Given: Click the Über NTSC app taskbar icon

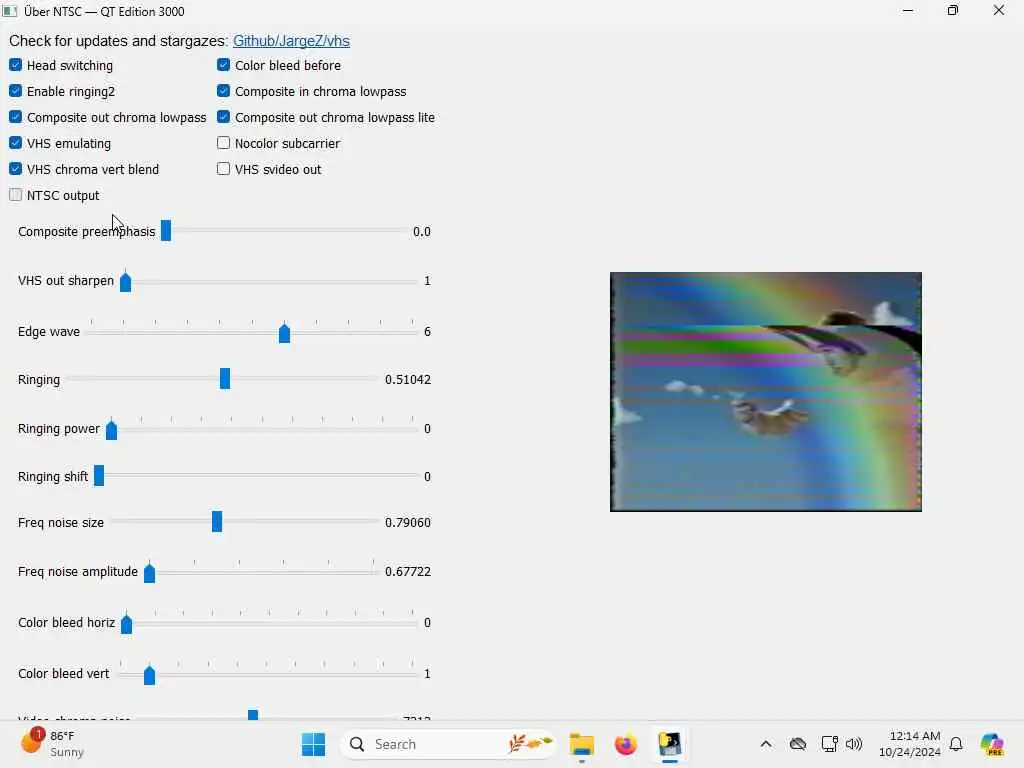Looking at the screenshot, I should click(x=669, y=744).
